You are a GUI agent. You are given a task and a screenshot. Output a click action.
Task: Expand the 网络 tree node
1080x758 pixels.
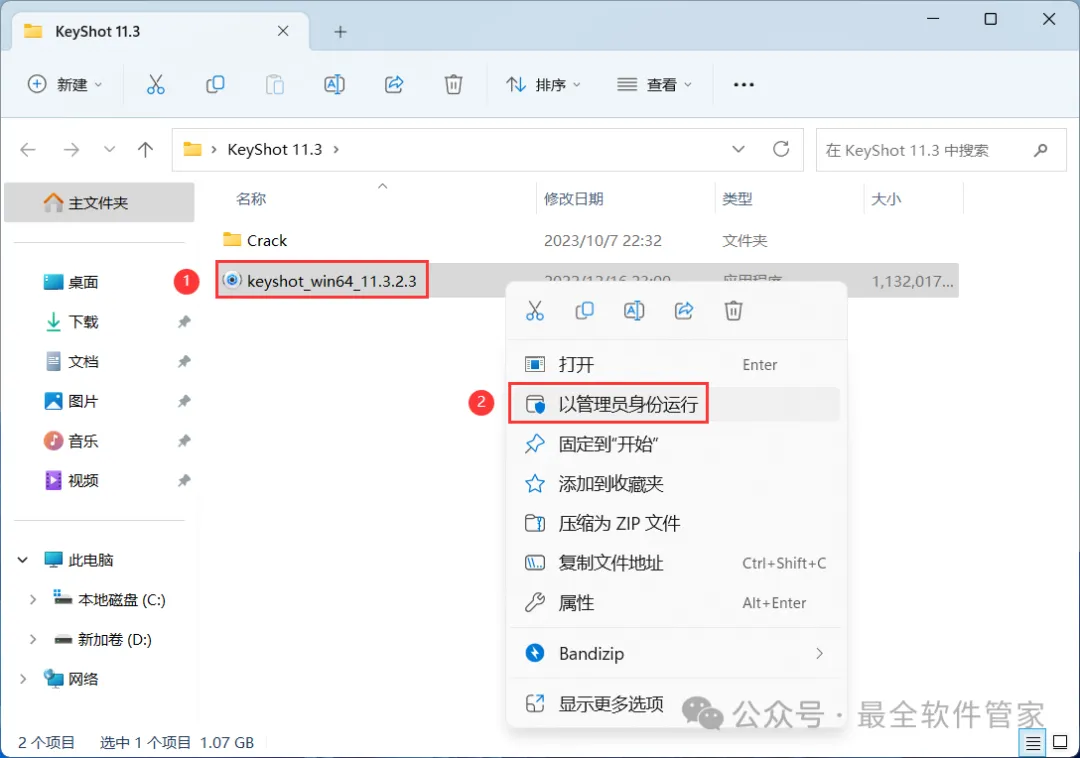point(23,679)
